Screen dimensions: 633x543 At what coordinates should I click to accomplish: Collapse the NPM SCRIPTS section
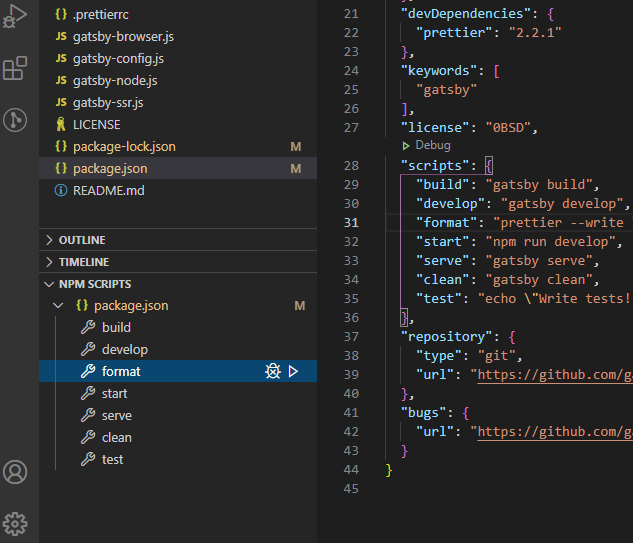(x=178, y=284)
